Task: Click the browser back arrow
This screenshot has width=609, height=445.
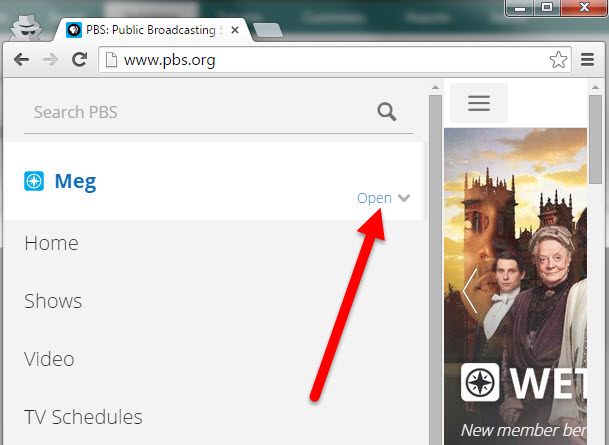Action: coord(21,59)
